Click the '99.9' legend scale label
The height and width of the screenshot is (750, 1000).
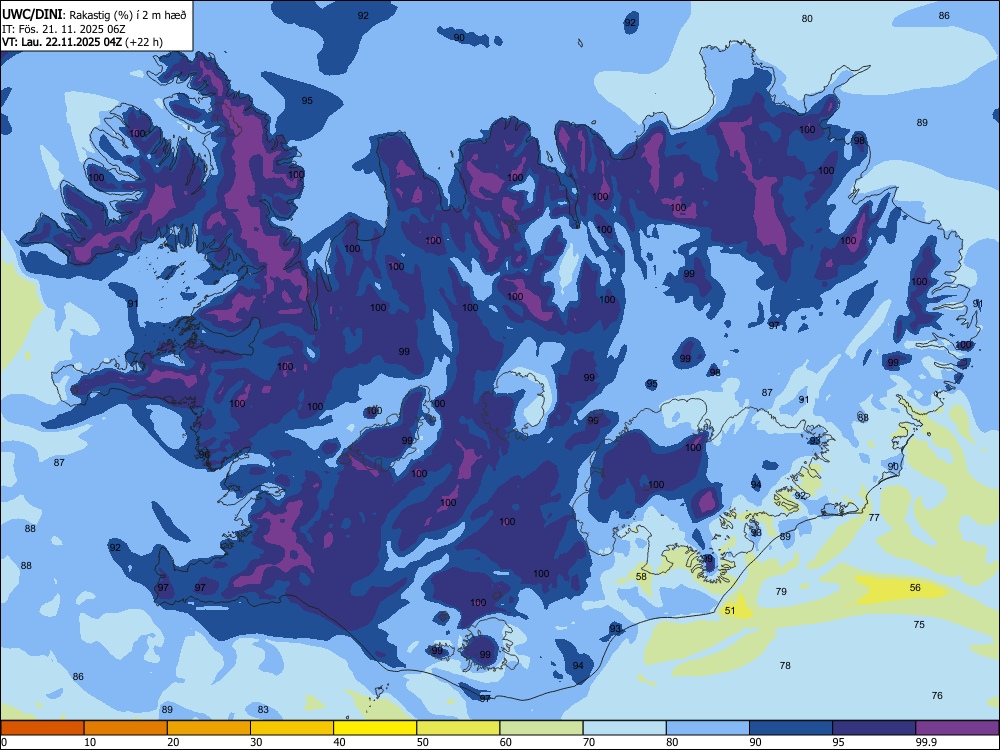(x=925, y=742)
